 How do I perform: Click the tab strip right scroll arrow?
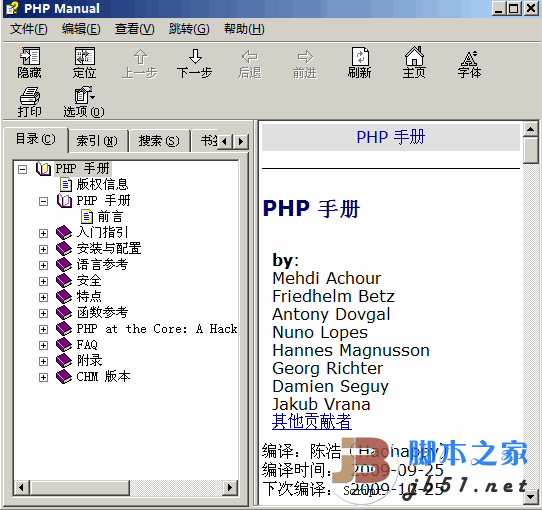tap(241, 141)
